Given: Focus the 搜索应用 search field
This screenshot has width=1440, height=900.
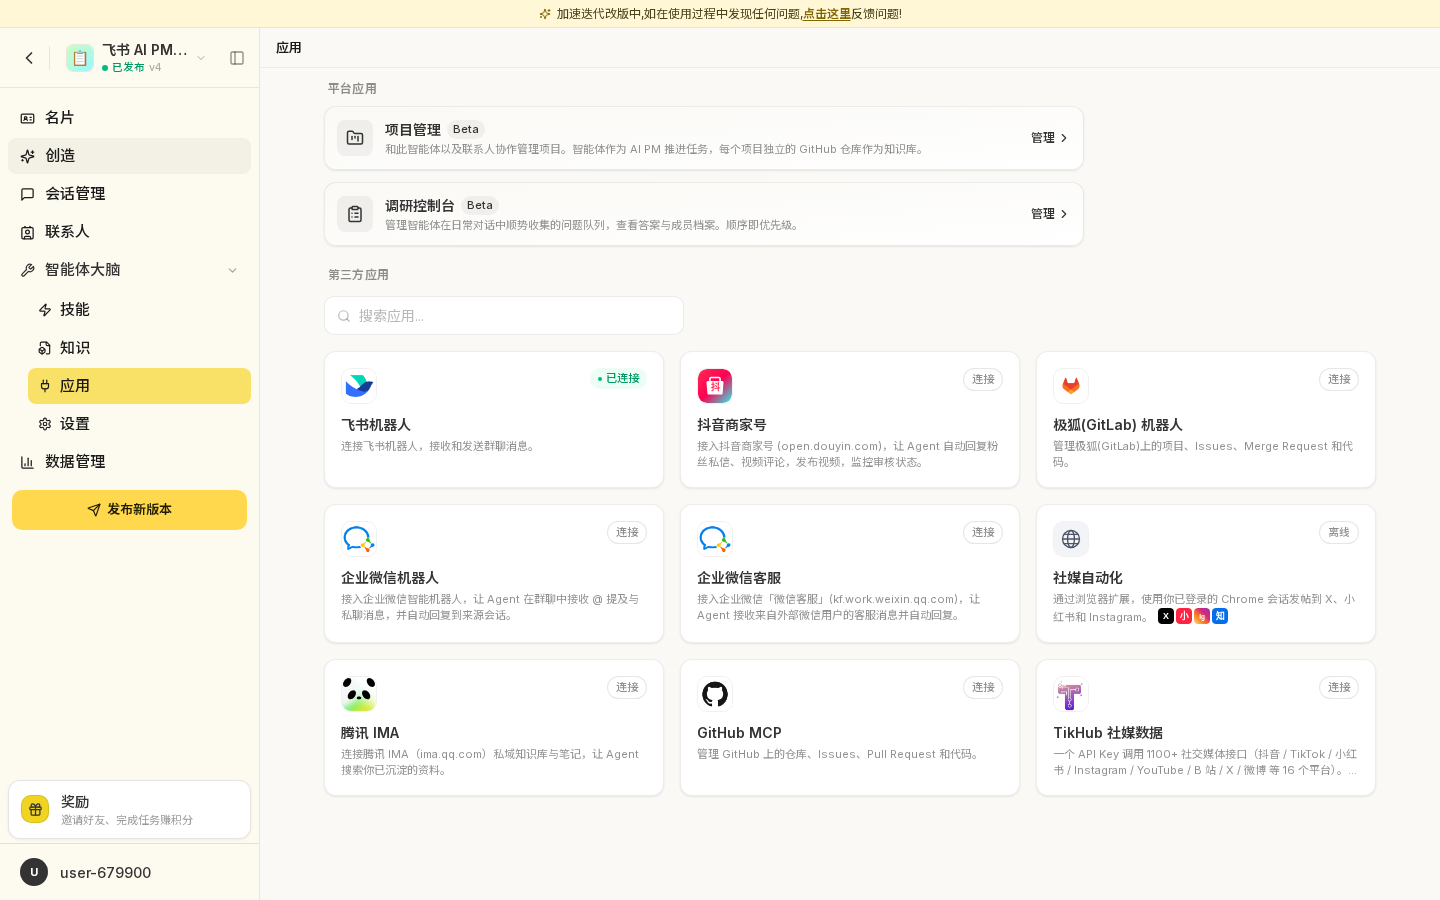Looking at the screenshot, I should click(504, 316).
